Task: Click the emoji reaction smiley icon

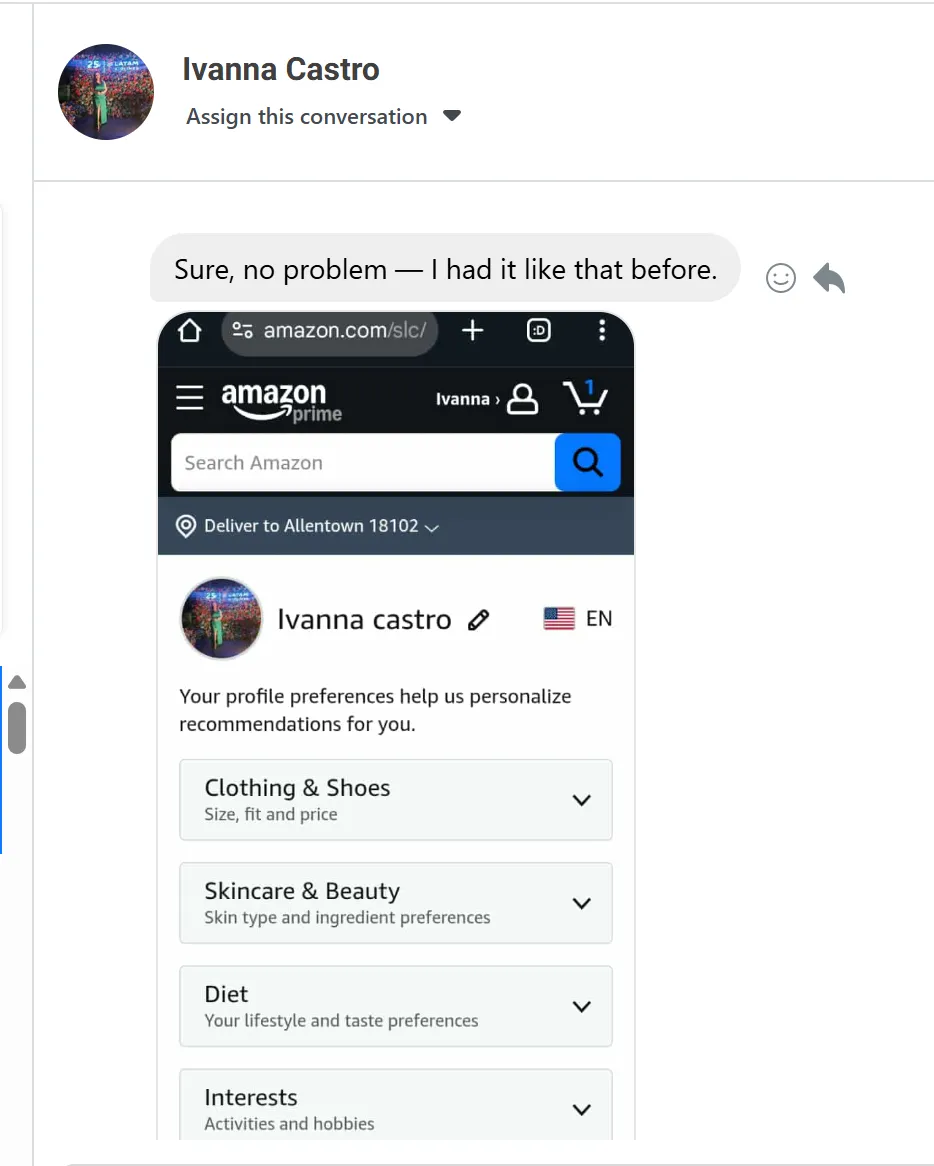Action: coord(781,278)
